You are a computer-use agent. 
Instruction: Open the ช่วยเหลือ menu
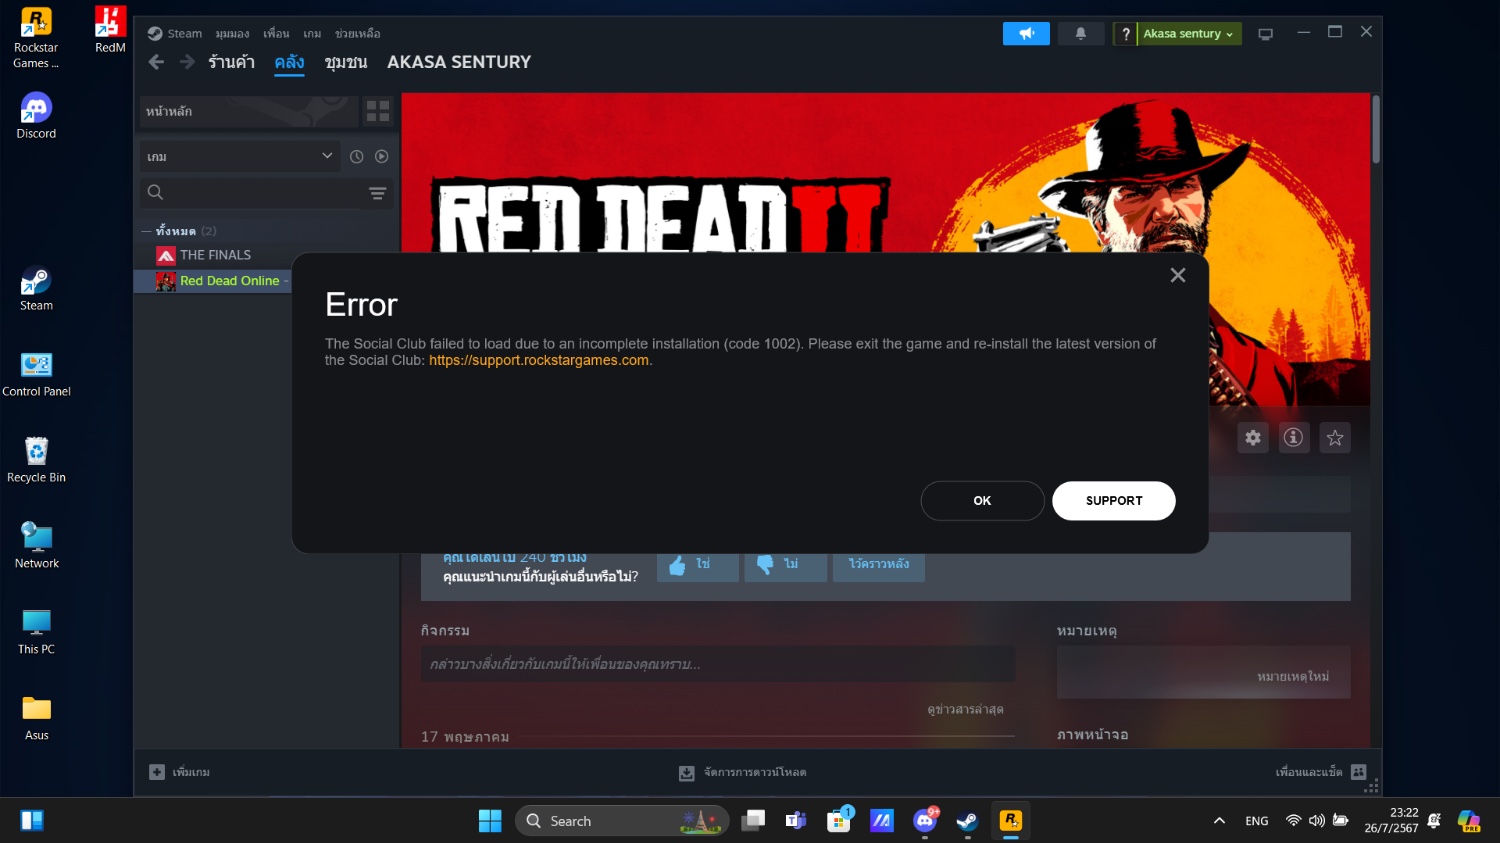[x=357, y=33]
